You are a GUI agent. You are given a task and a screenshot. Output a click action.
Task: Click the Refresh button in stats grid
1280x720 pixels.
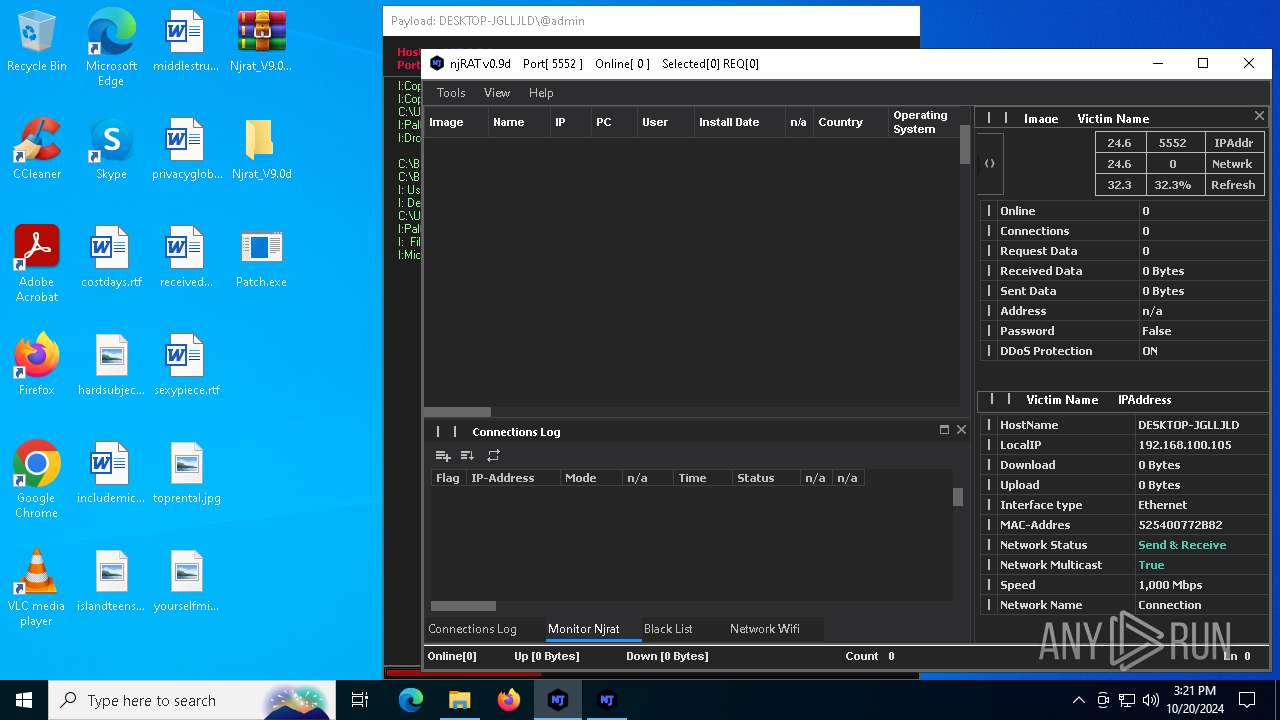click(1233, 185)
